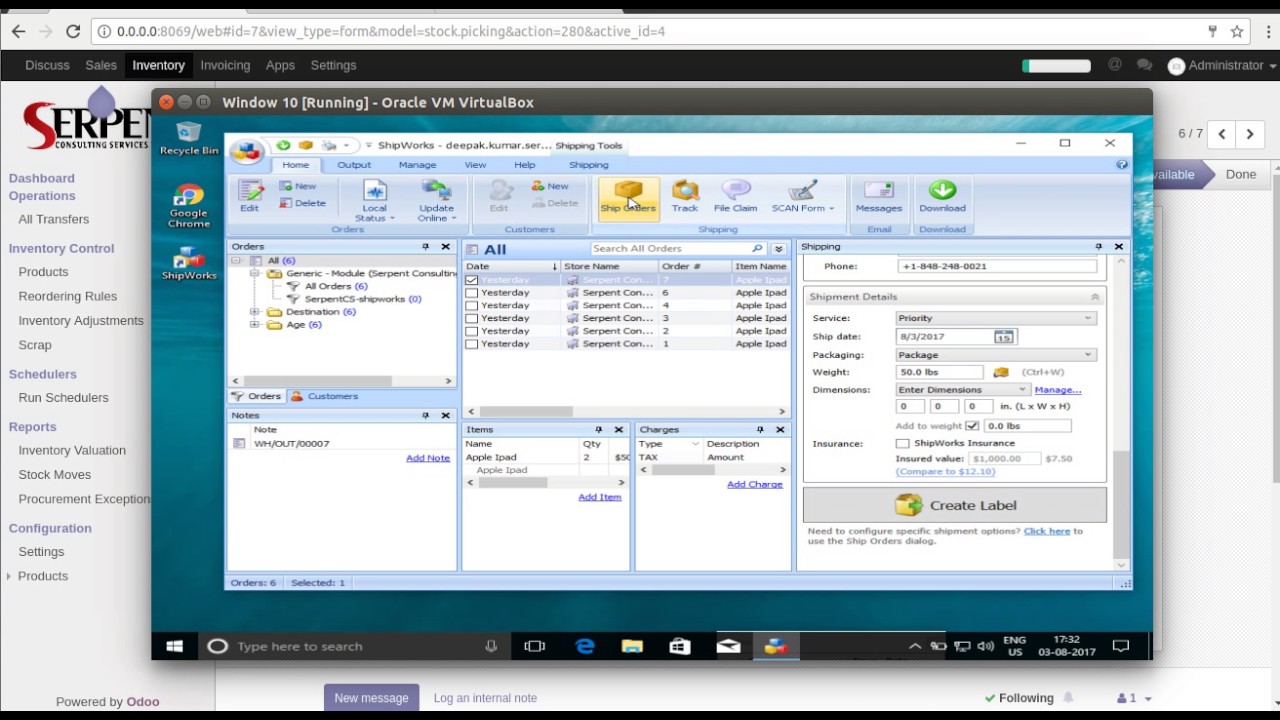The height and width of the screenshot is (720, 1280).
Task: Click the help question mark icon
Action: pos(1122,165)
